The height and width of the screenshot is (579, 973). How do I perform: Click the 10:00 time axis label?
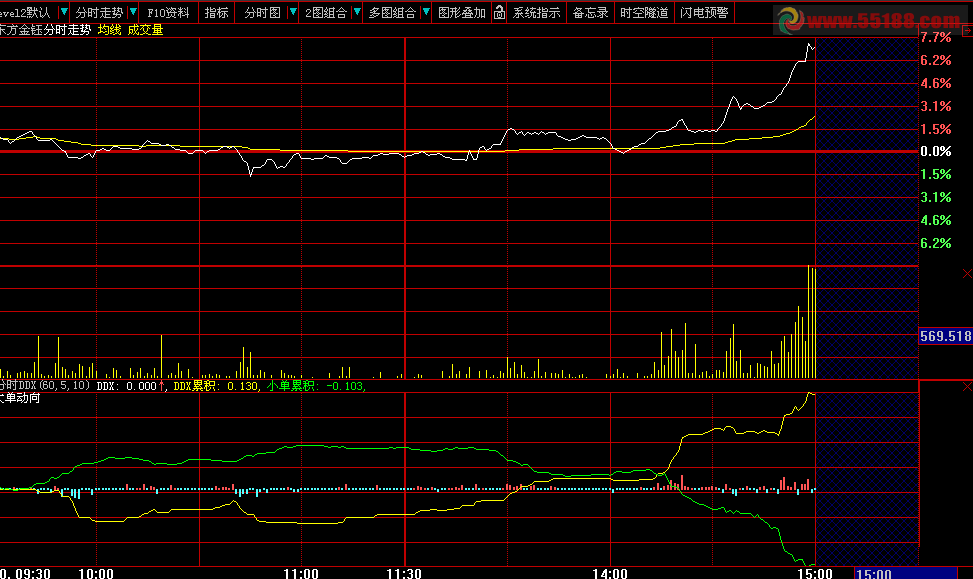click(x=96, y=573)
